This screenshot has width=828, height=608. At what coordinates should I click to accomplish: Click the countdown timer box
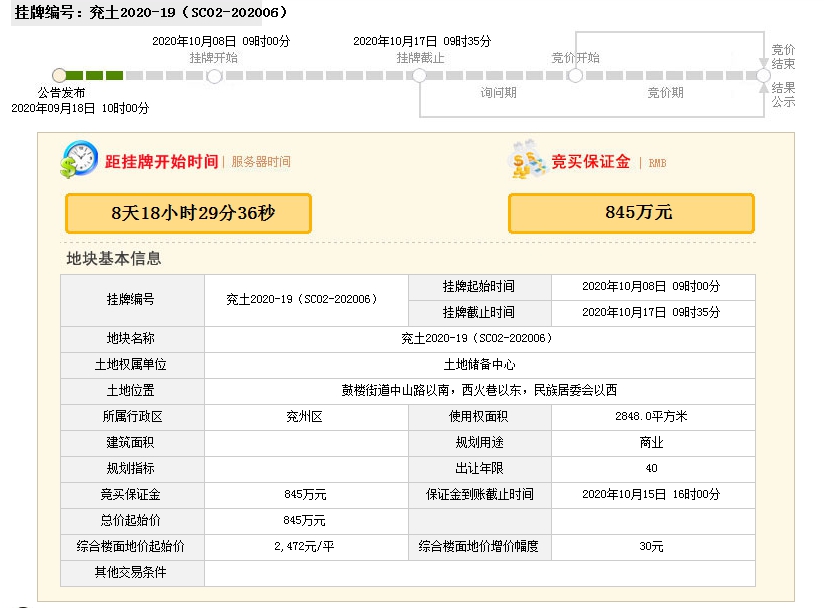click(188, 213)
